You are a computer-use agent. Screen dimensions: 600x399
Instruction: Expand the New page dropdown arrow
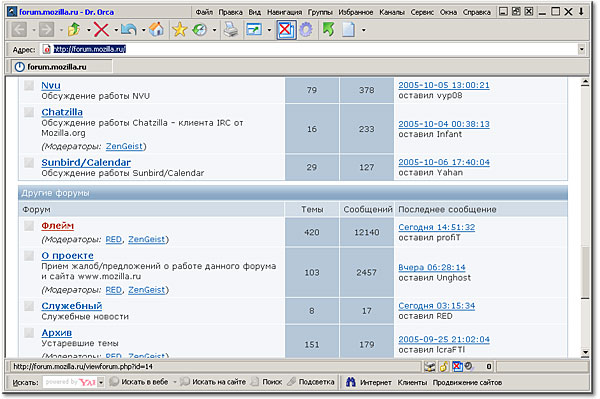[x=363, y=30]
